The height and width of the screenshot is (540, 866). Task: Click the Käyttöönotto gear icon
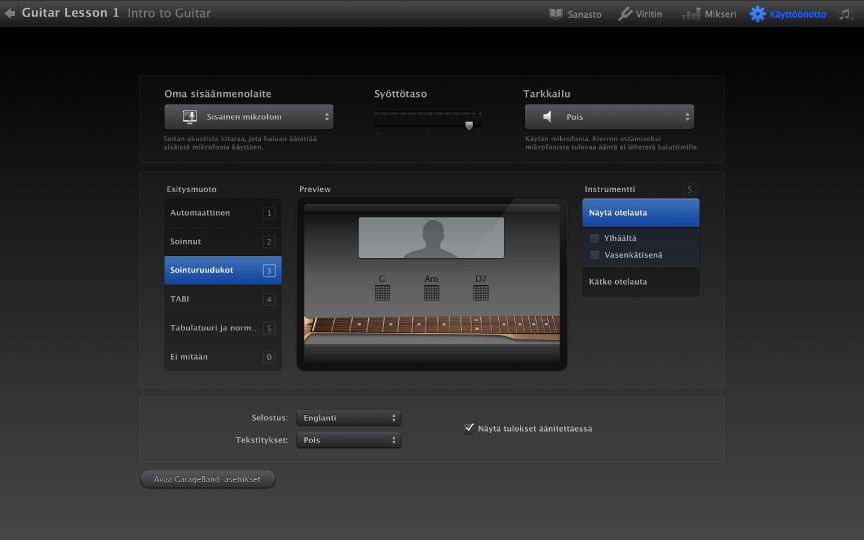click(x=758, y=14)
